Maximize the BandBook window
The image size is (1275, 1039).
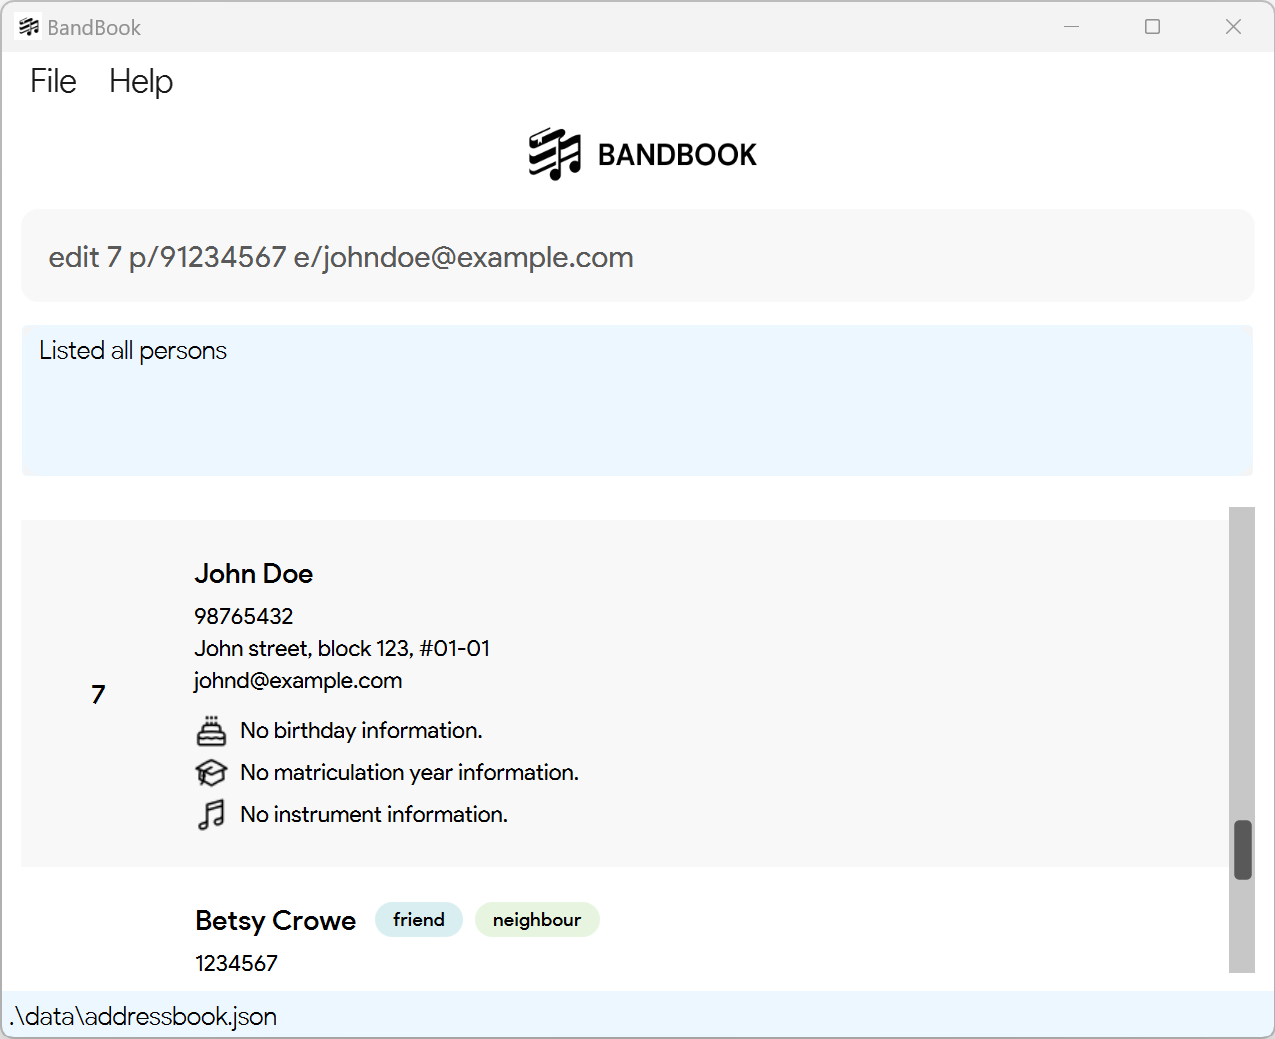tap(1152, 27)
